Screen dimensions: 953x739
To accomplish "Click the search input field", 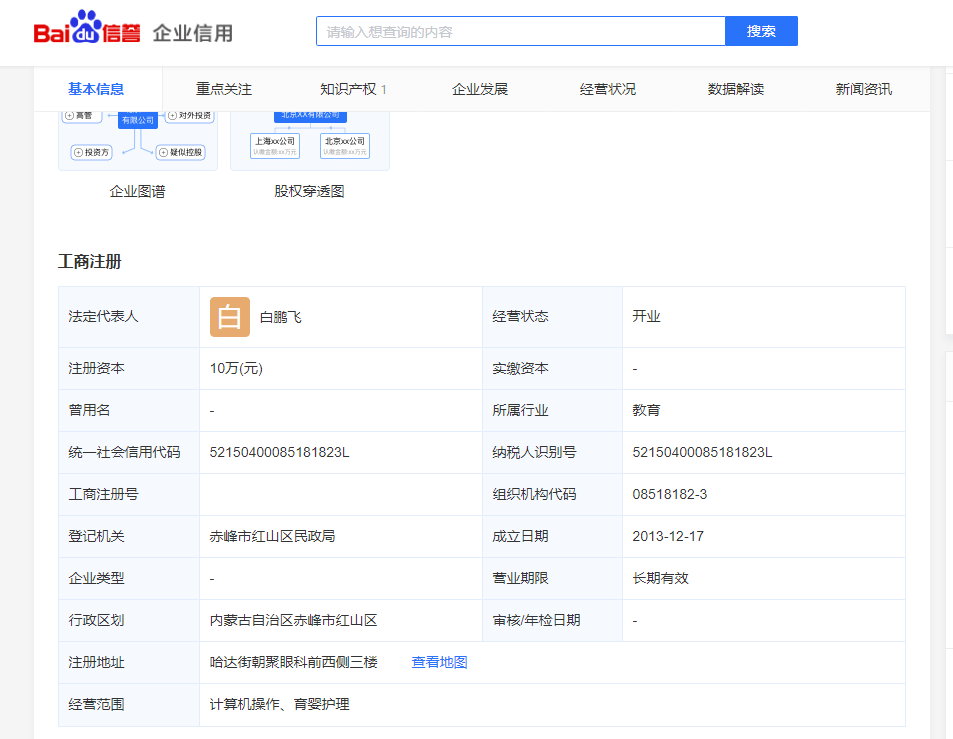I will point(520,31).
